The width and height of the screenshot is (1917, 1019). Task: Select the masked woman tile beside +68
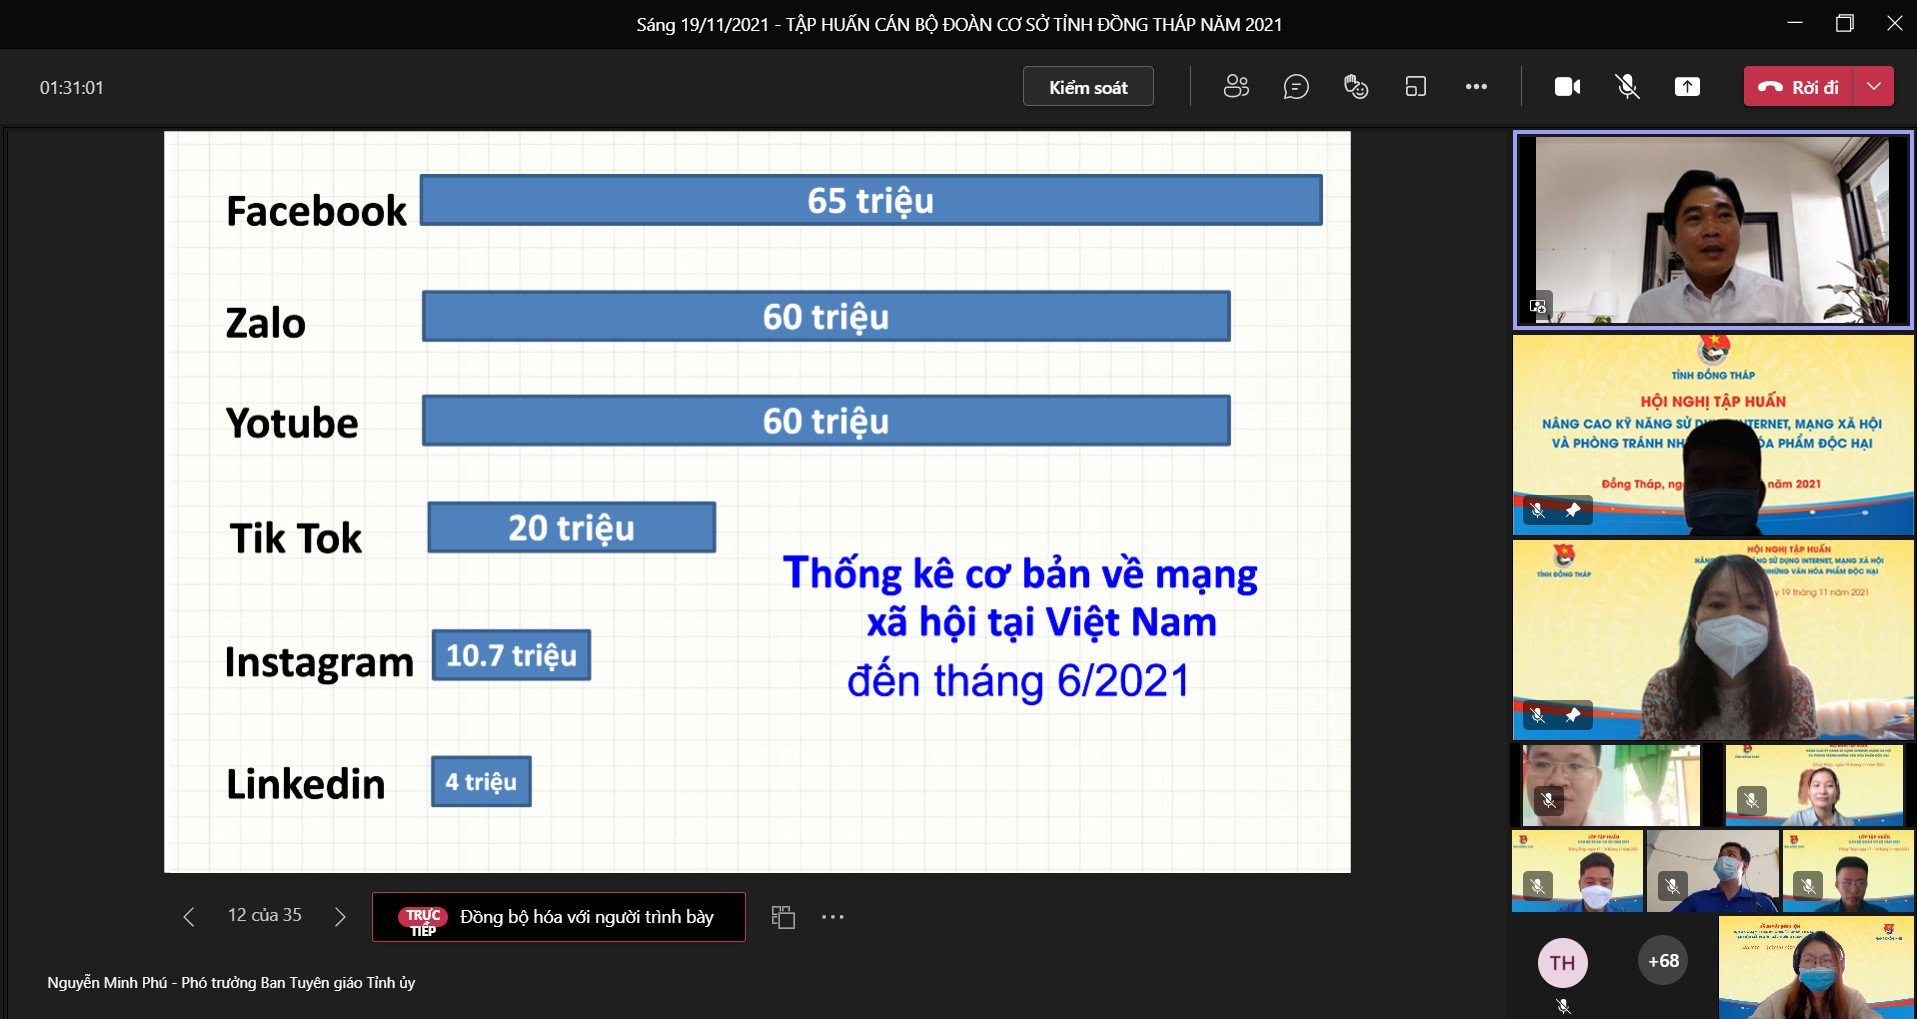click(1816, 968)
